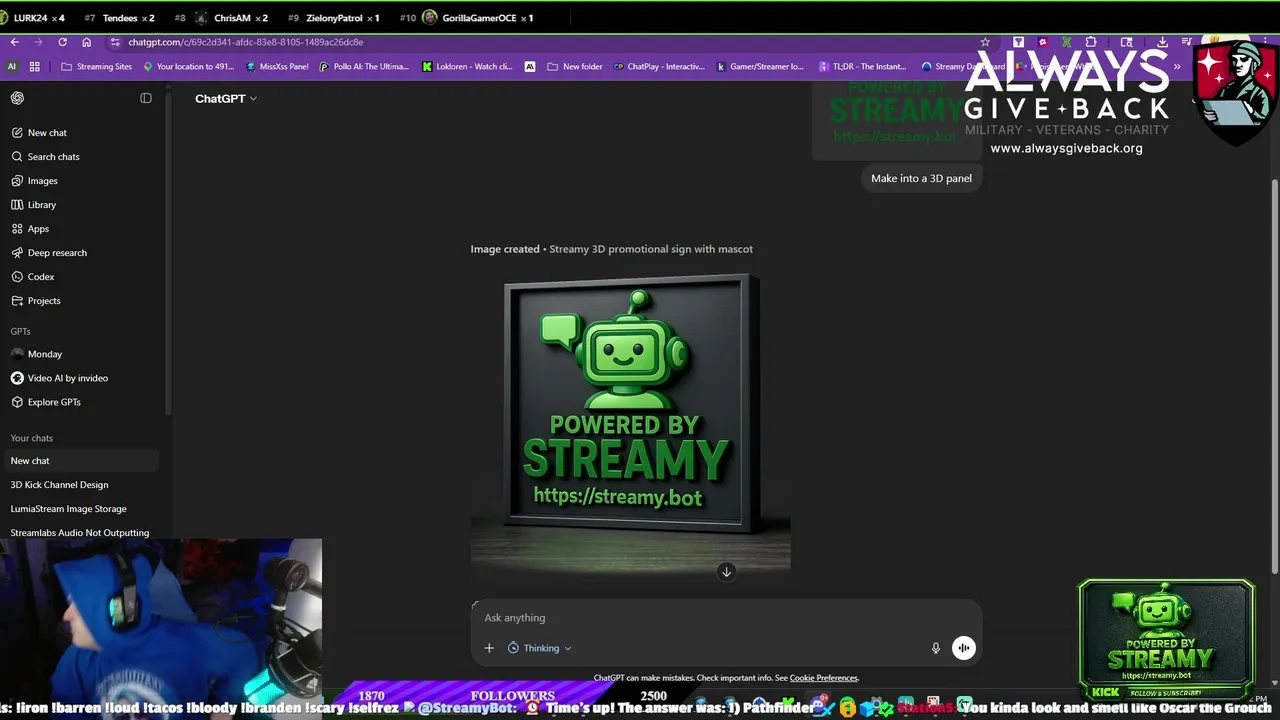This screenshot has width=1280, height=720.
Task: Open the Streaming Sites bookmark folder
Action: coord(97,67)
